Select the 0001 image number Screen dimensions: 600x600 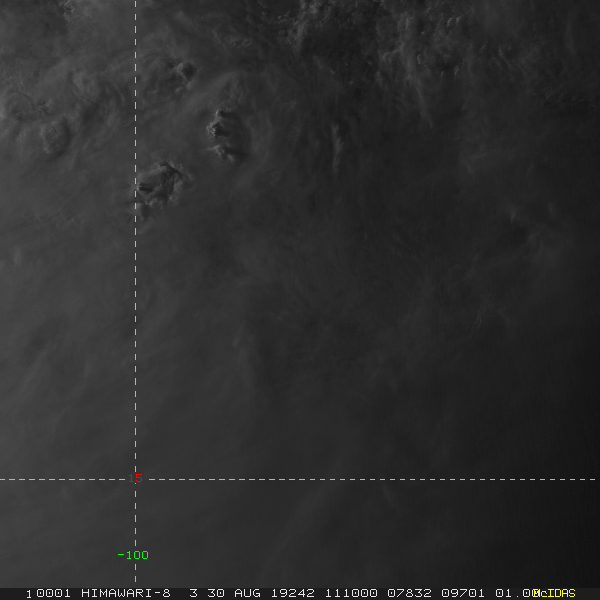[53, 593]
